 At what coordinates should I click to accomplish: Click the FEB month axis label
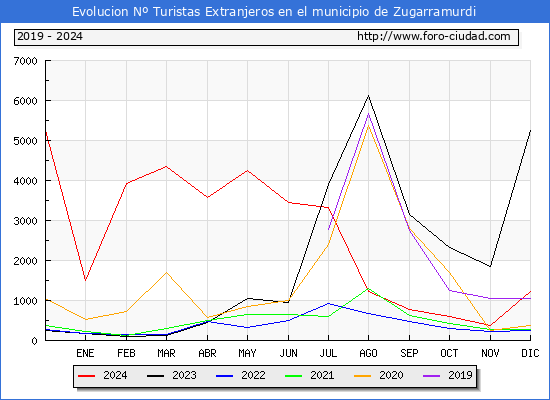click(126, 353)
